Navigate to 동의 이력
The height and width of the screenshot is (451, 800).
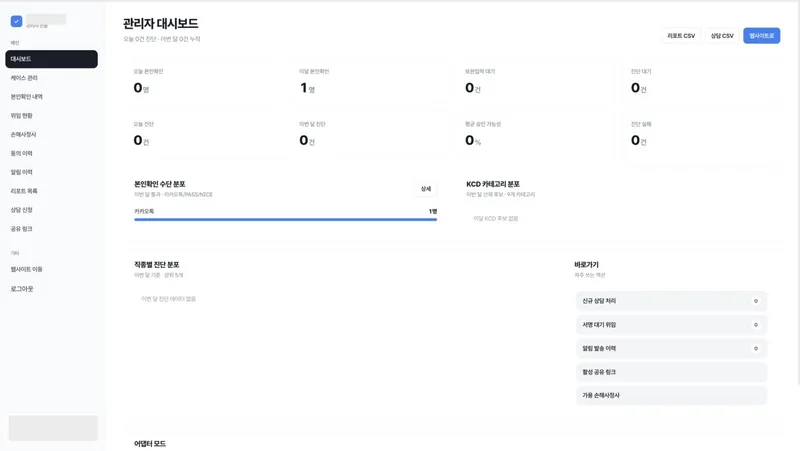tap(52, 154)
